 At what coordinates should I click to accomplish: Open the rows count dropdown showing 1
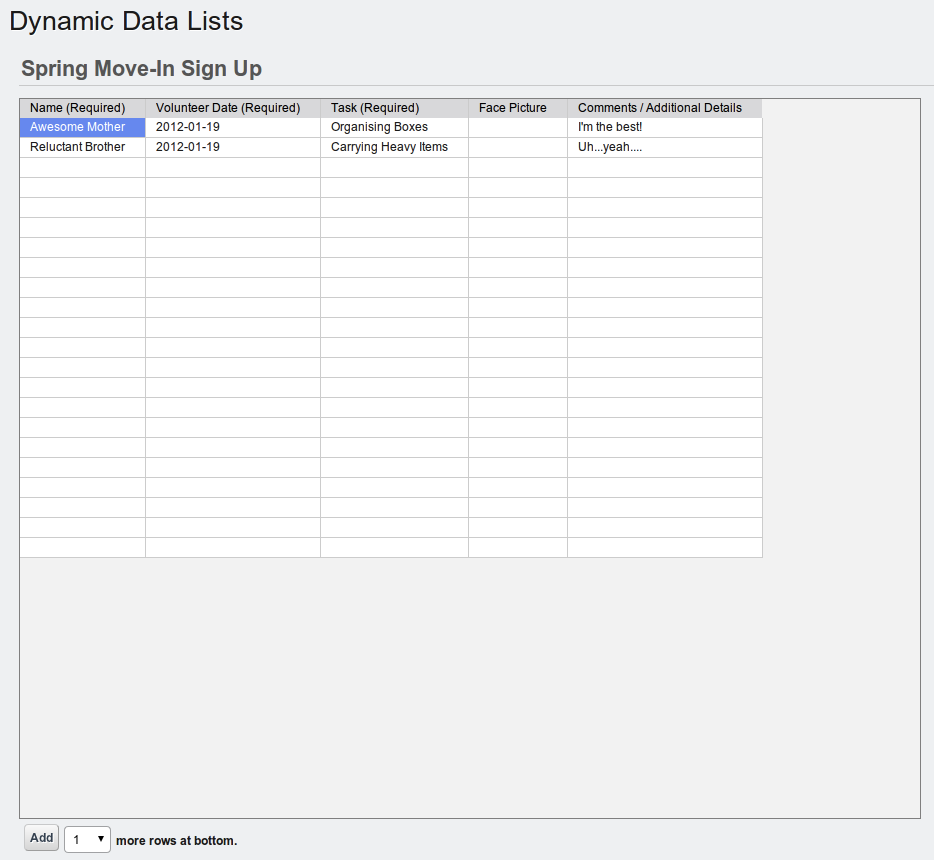pos(88,839)
